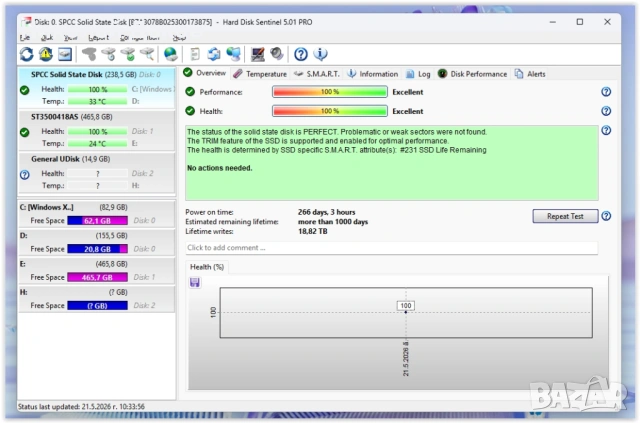Select SPCC Solid State Disk in disk list
Screen dimensions: 640x423
point(97,88)
